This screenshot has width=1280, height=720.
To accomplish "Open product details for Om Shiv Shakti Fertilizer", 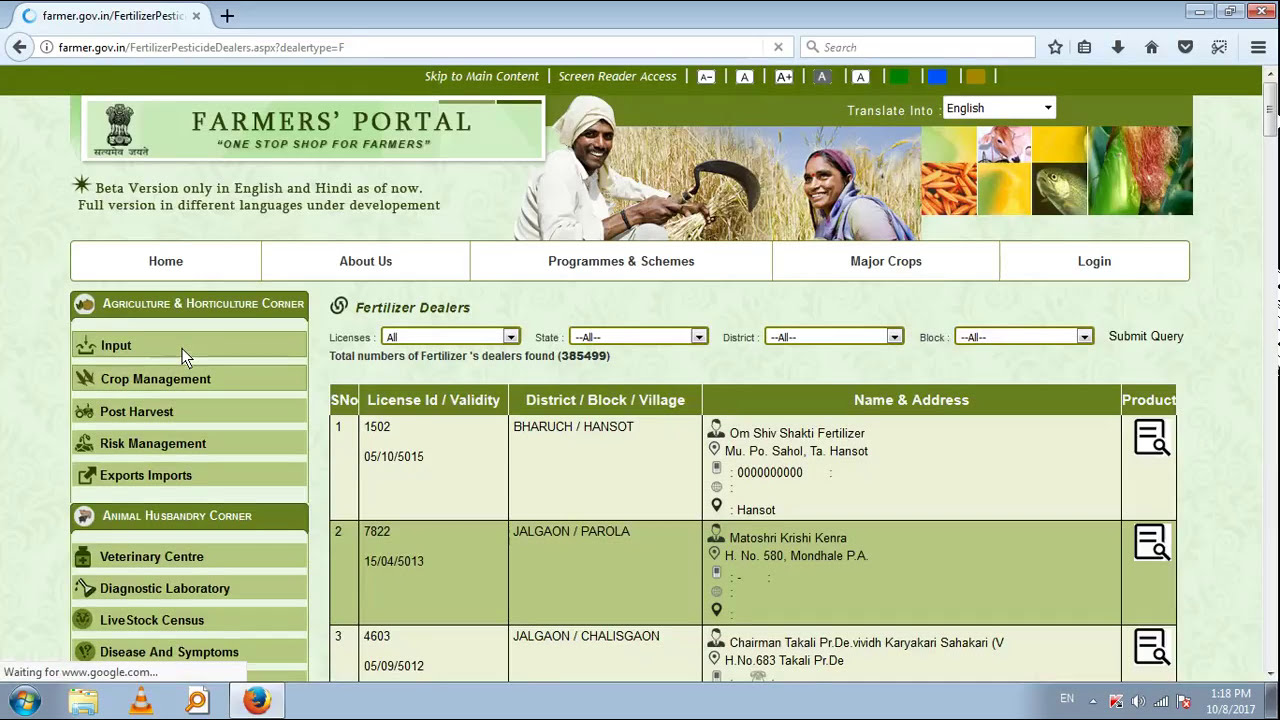I will click(x=1151, y=438).
